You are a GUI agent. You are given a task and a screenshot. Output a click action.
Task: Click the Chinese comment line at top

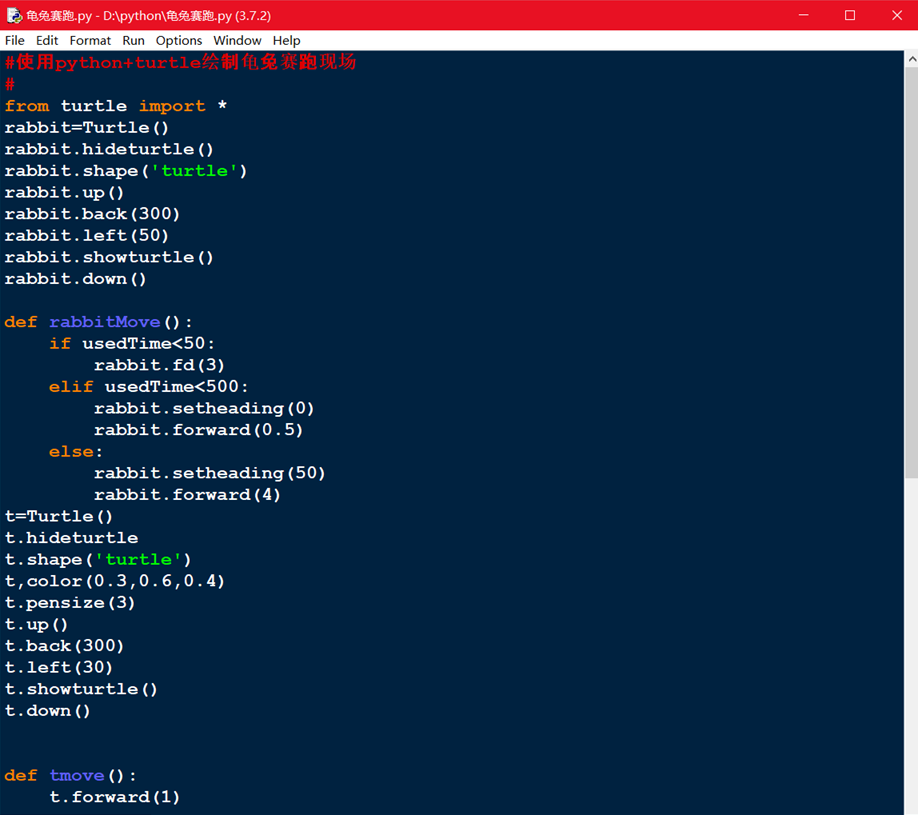[x=180, y=62]
